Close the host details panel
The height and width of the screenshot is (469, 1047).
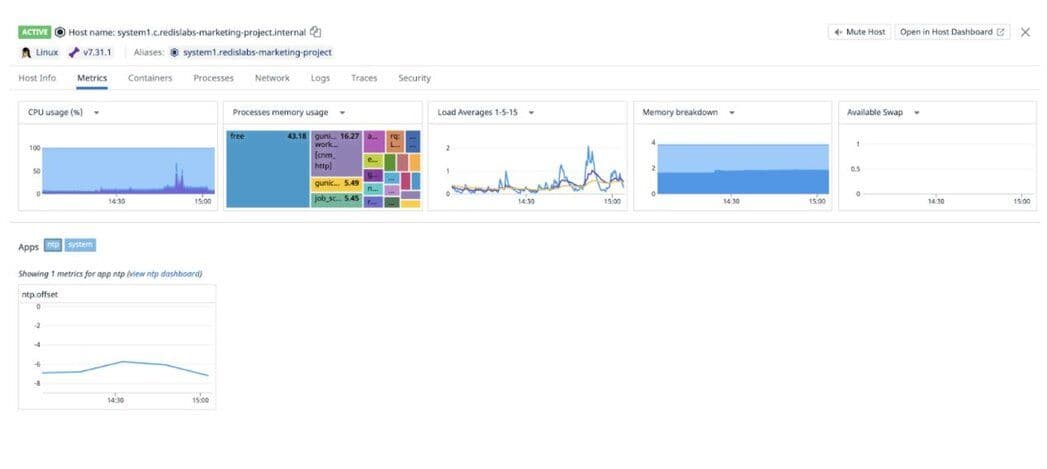pyautogui.click(x=1025, y=32)
